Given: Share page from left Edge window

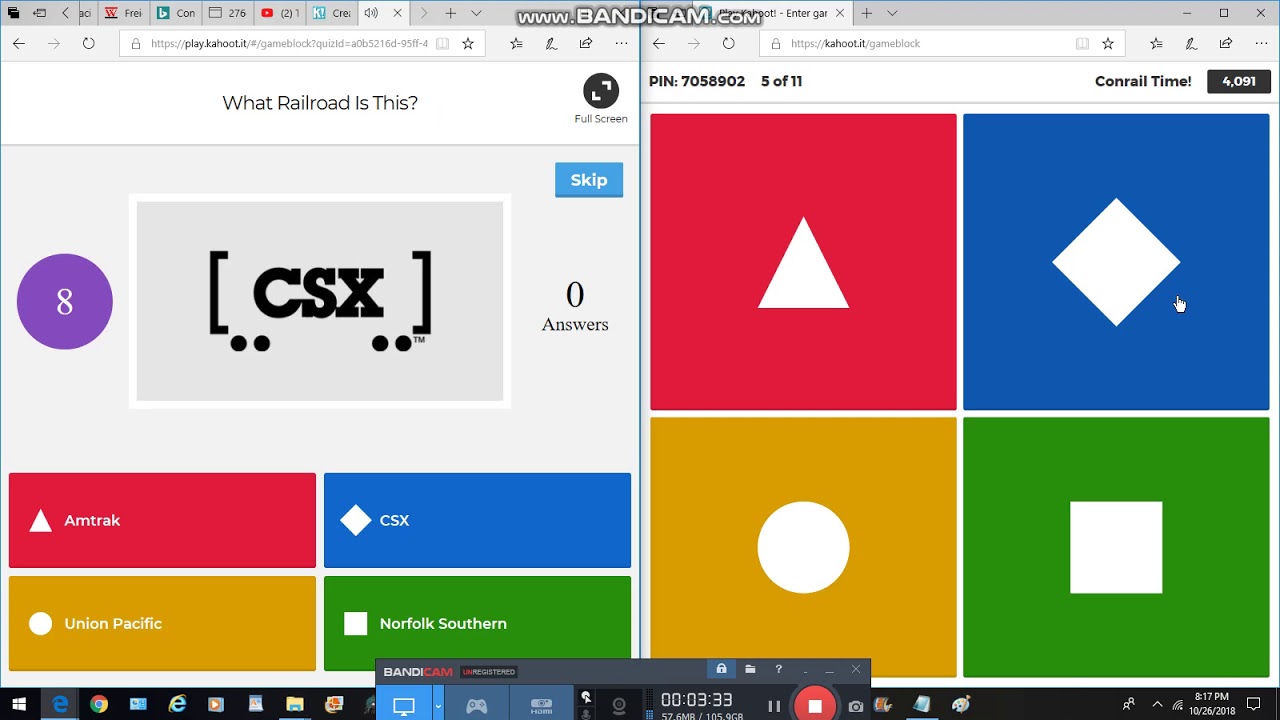Looking at the screenshot, I should click(x=586, y=43).
